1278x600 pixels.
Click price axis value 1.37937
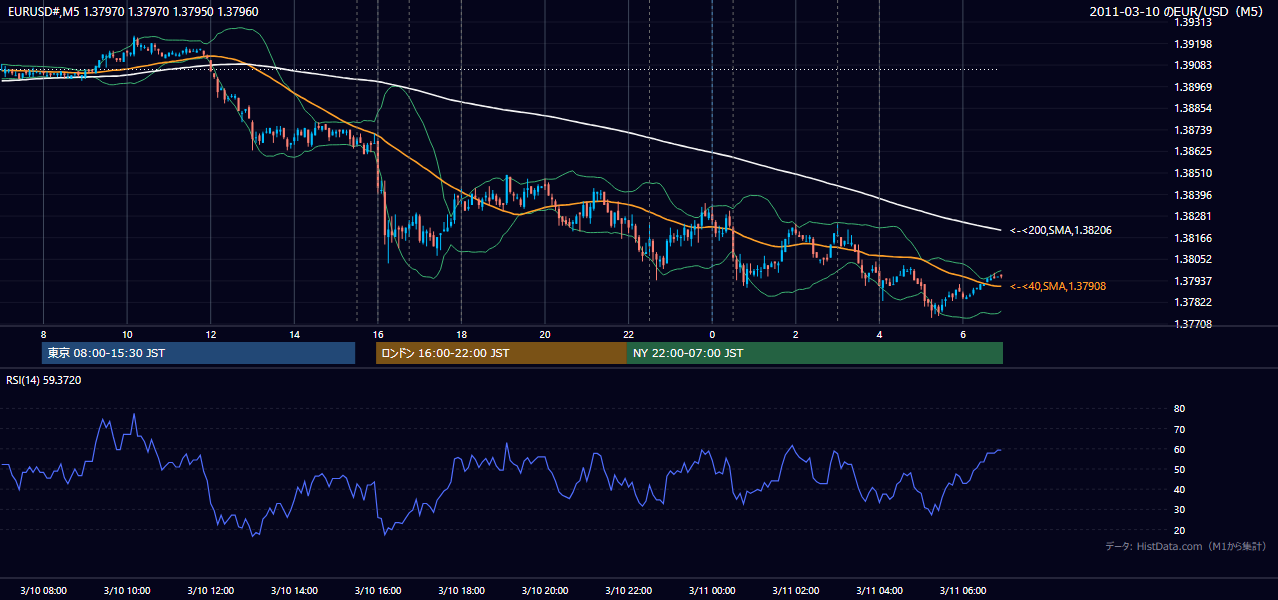pos(1193,281)
